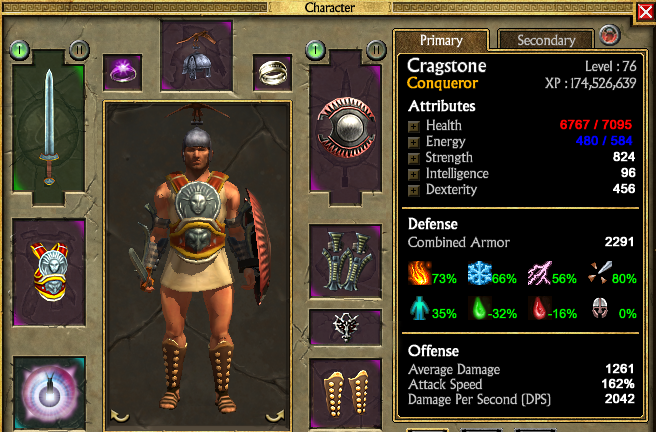Select the green striped arm guards slot

(x=345, y=261)
